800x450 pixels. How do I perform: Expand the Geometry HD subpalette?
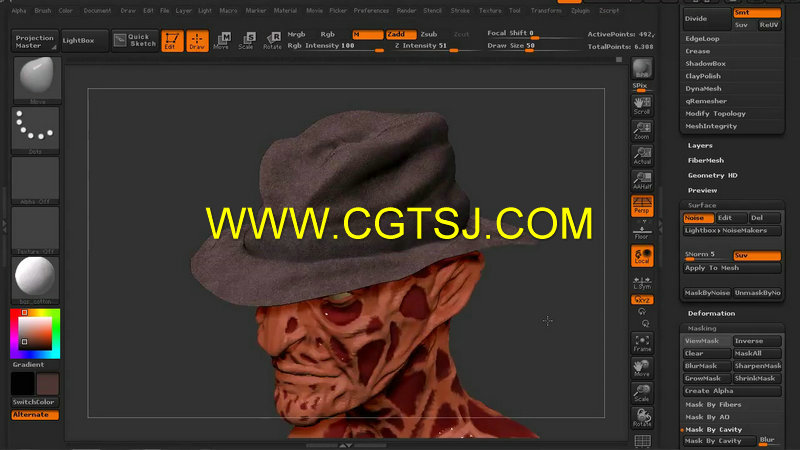pyautogui.click(x=712, y=175)
